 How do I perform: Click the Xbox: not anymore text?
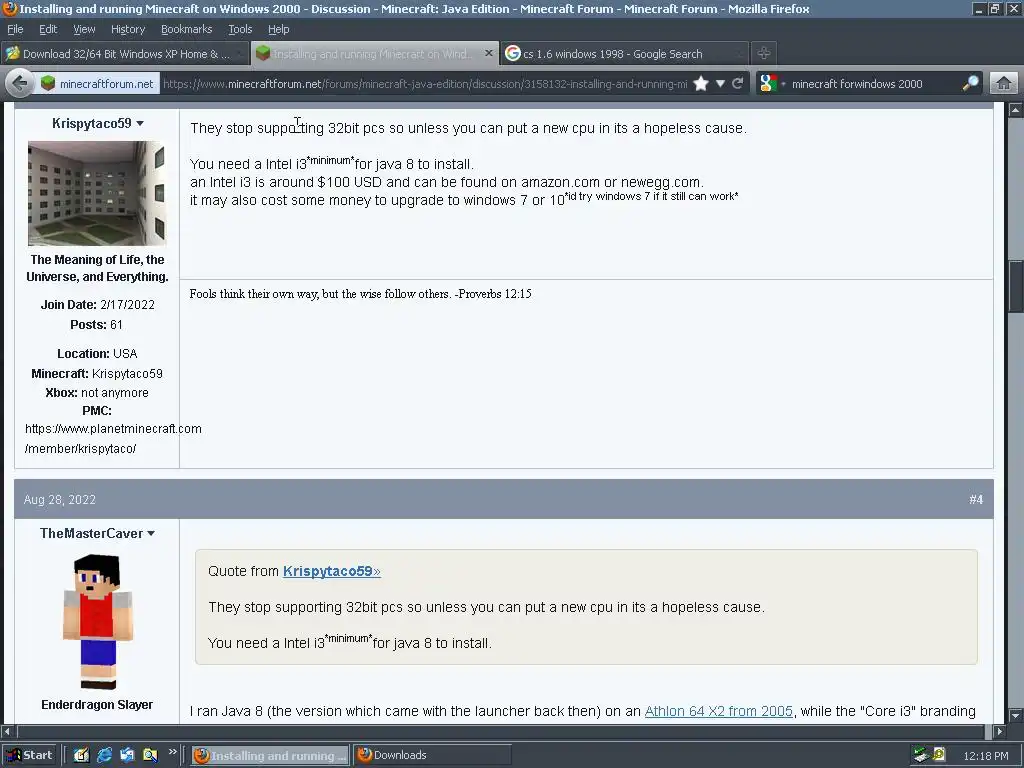tap(97, 392)
